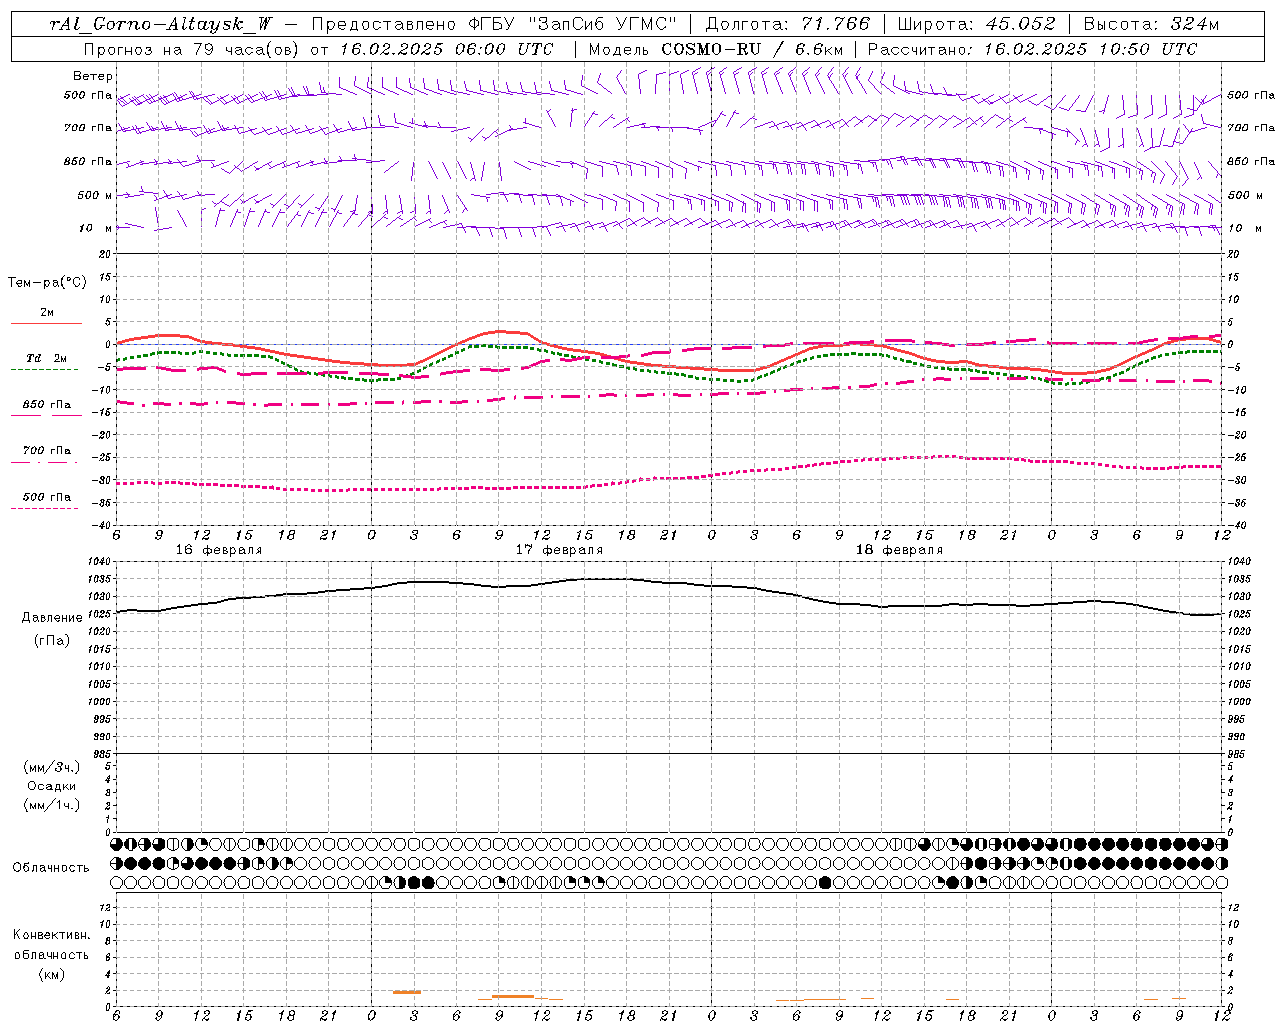Click the 700 гПа entry in temperature legend
Image resolution: width=1280 pixels, height=1024 pixels.
[x=47, y=450]
